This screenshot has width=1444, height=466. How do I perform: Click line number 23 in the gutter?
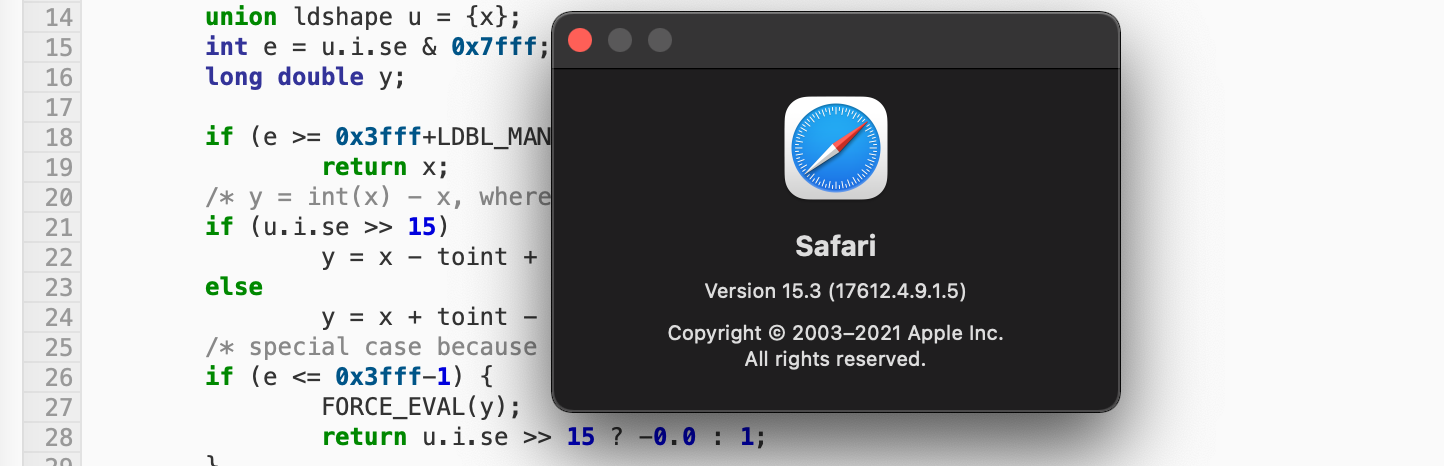pyautogui.click(x=59, y=287)
